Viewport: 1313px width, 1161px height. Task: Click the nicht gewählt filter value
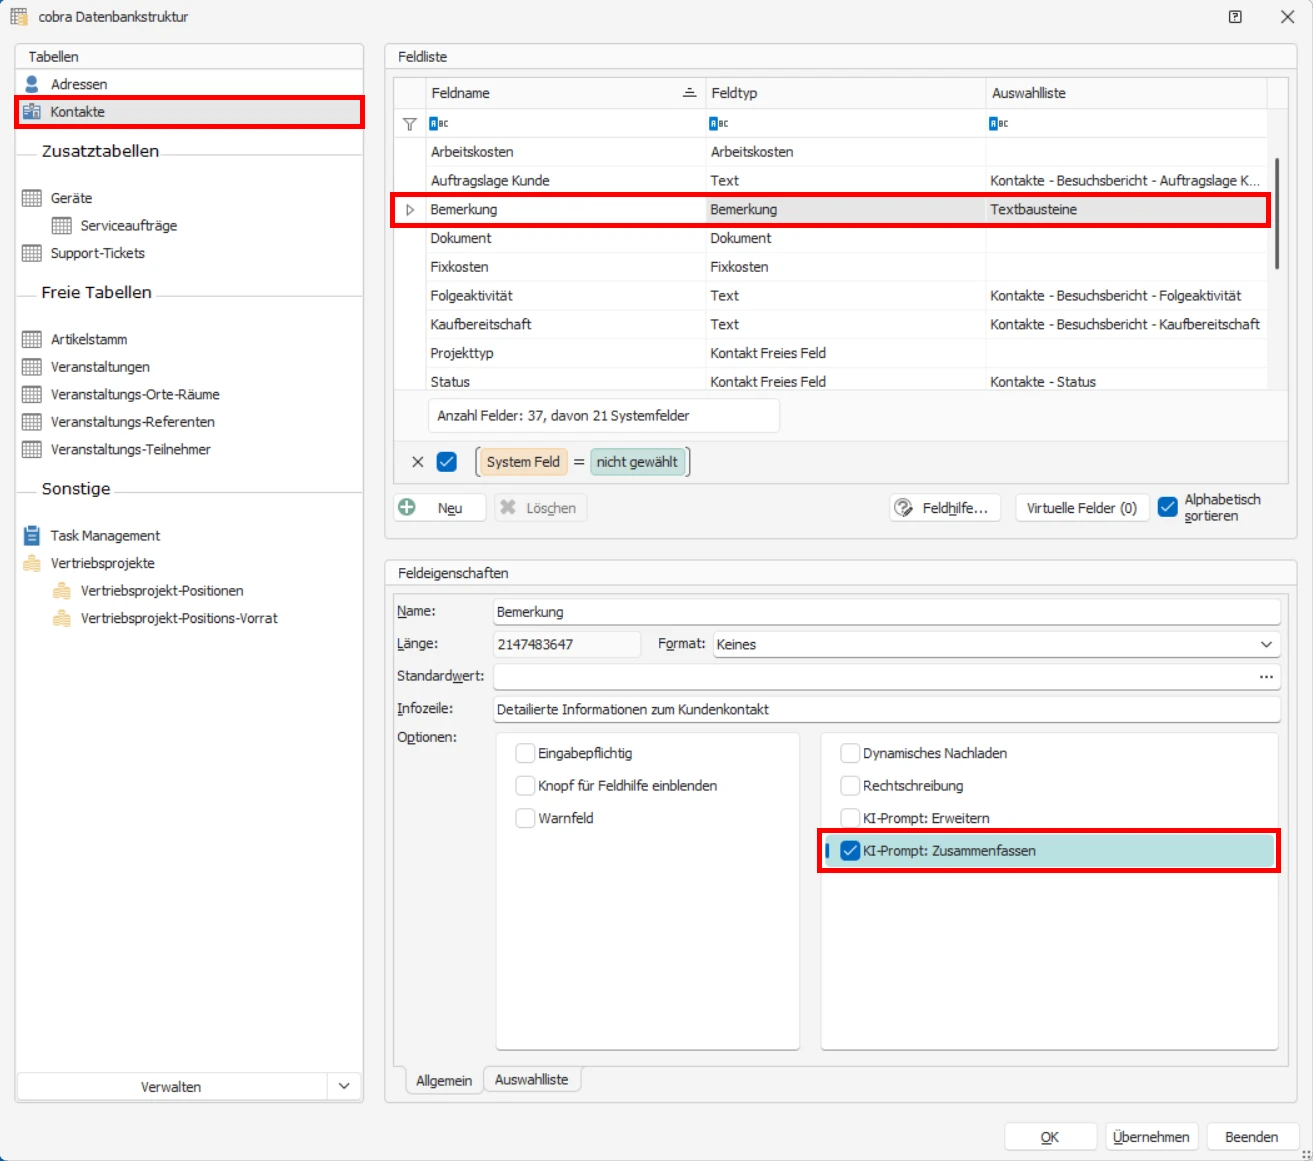coord(637,462)
